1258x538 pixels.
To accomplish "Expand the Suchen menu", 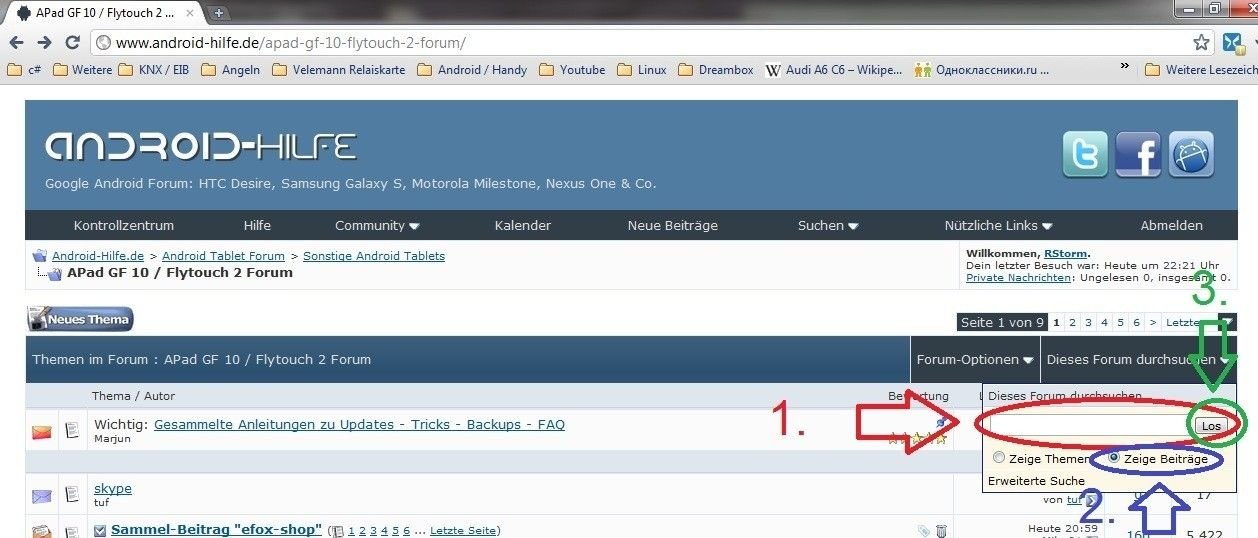I will 828,225.
